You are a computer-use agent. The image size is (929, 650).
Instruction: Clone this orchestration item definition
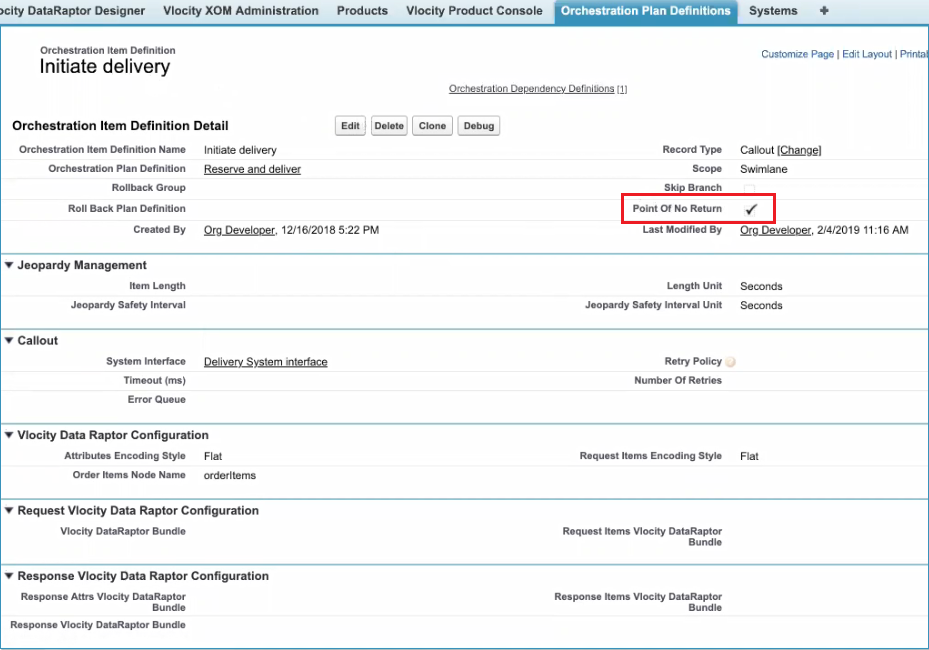[x=432, y=126]
